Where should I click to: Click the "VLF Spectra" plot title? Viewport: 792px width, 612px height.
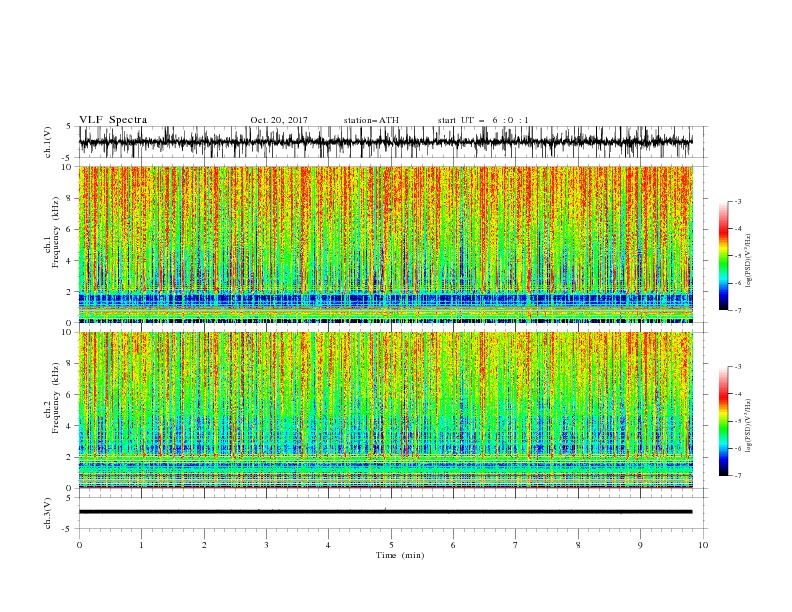pyautogui.click(x=113, y=120)
